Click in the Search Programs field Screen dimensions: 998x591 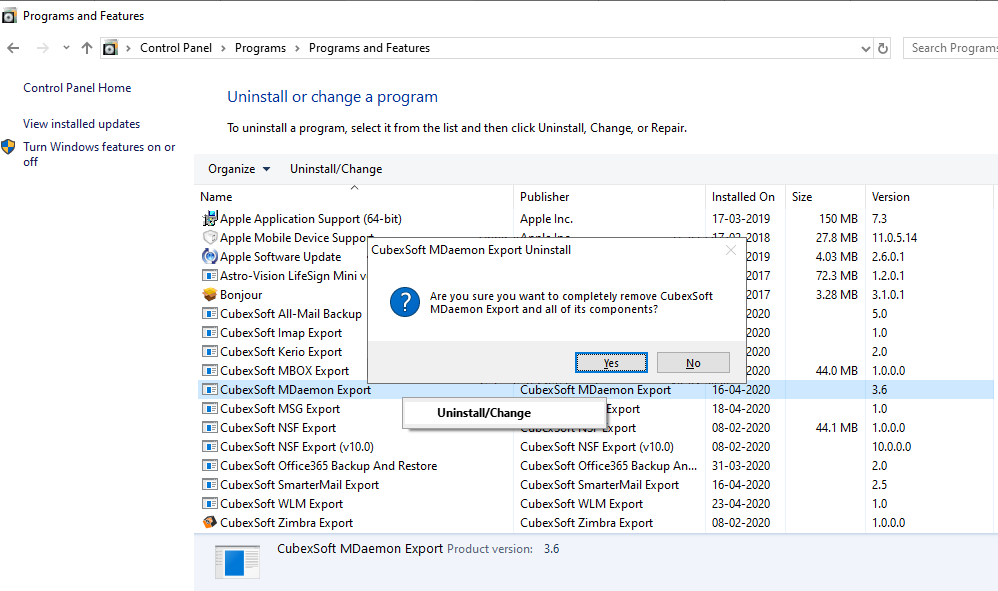[951, 48]
